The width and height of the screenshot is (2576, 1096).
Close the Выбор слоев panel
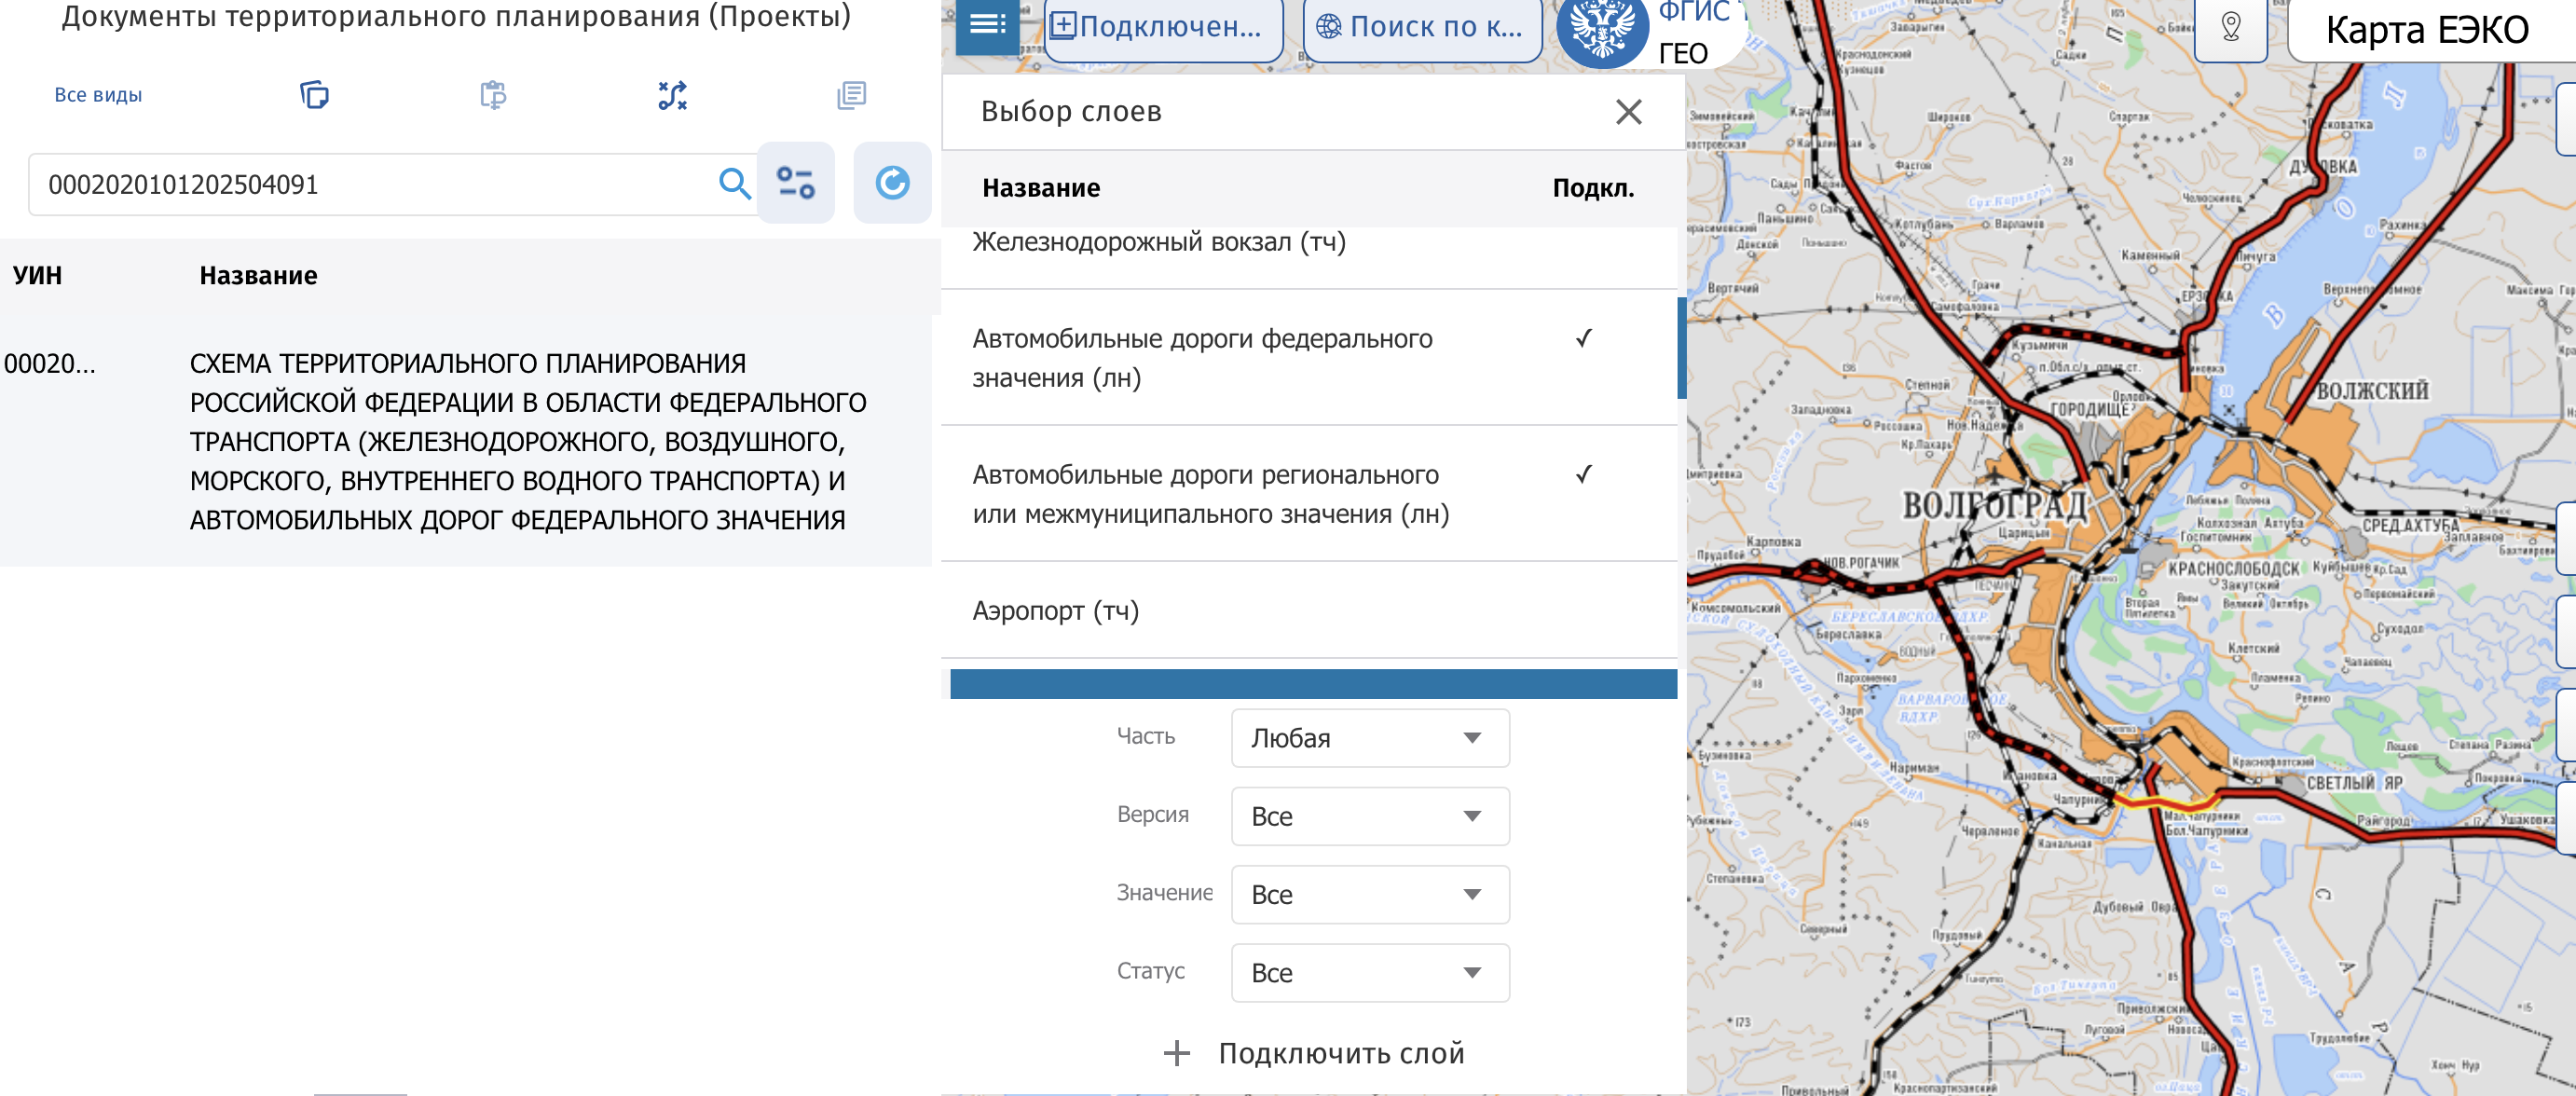click(1628, 112)
